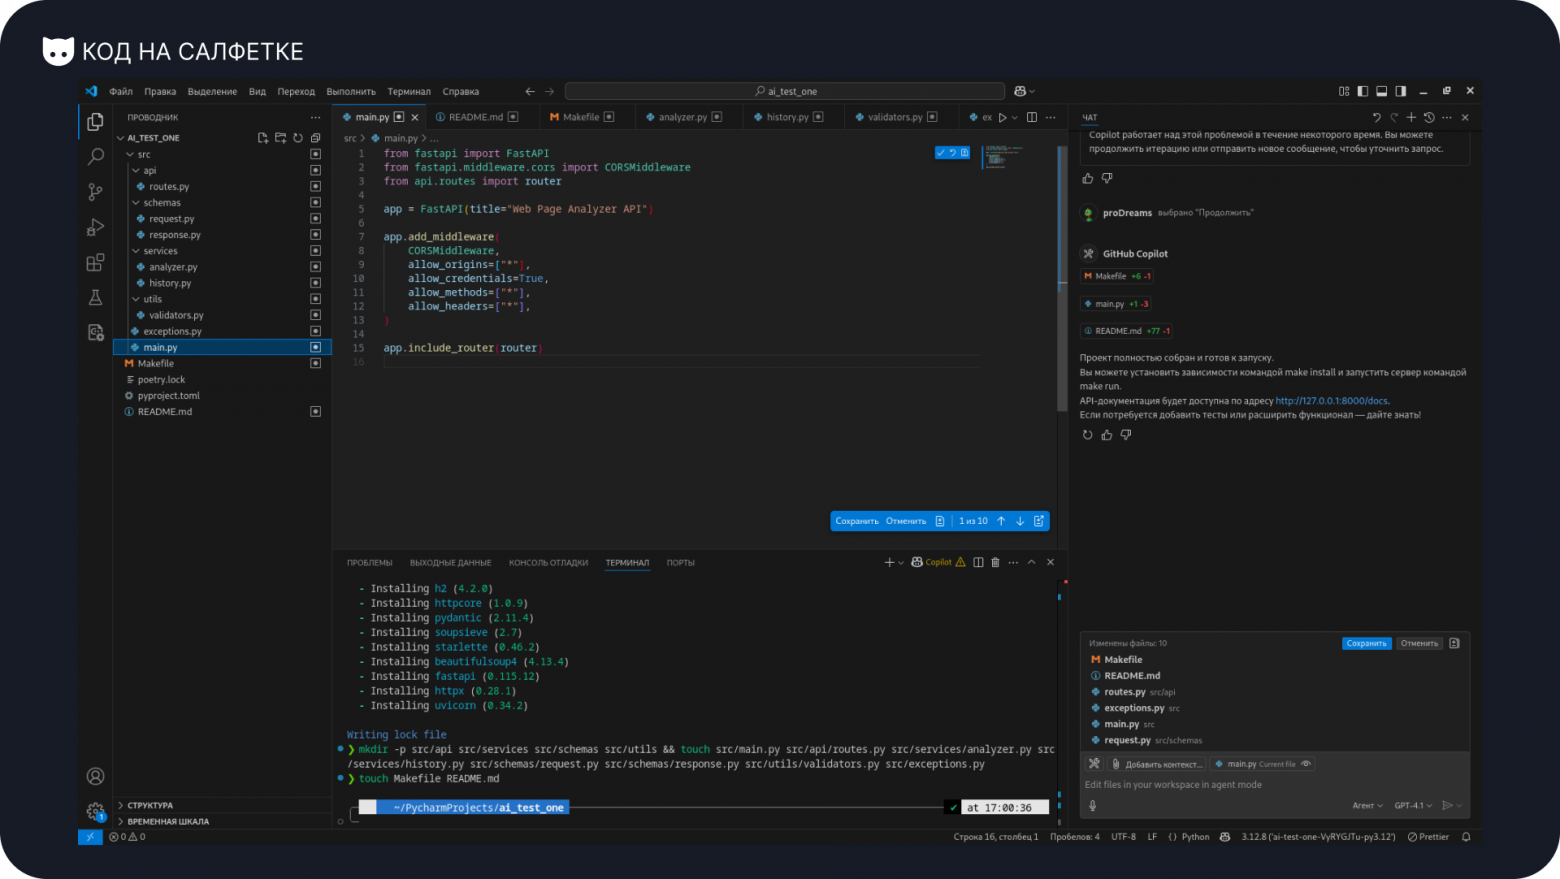Open the Source Control view
This screenshot has height=879, width=1560.
click(x=96, y=192)
